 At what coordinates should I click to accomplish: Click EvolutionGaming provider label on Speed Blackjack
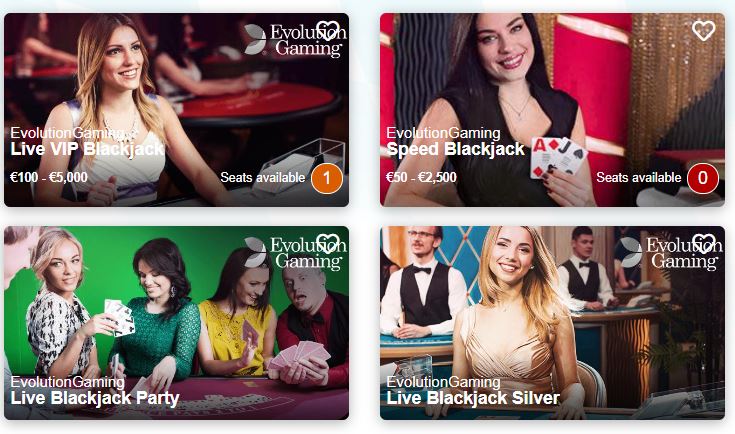[x=443, y=133]
